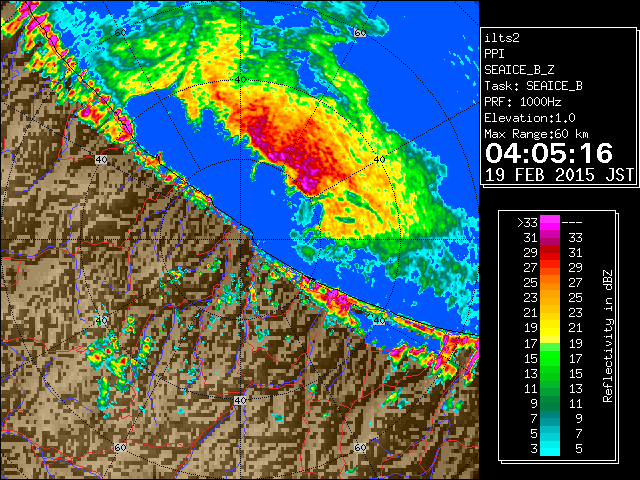Click the cyan 3–5 dBZ legend swatch
Screen dimensions: 640x480
click(550, 448)
